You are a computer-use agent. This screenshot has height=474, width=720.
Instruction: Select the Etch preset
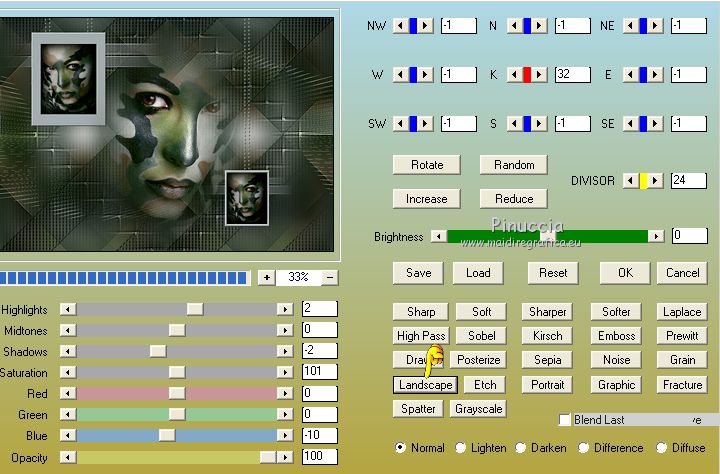click(485, 384)
